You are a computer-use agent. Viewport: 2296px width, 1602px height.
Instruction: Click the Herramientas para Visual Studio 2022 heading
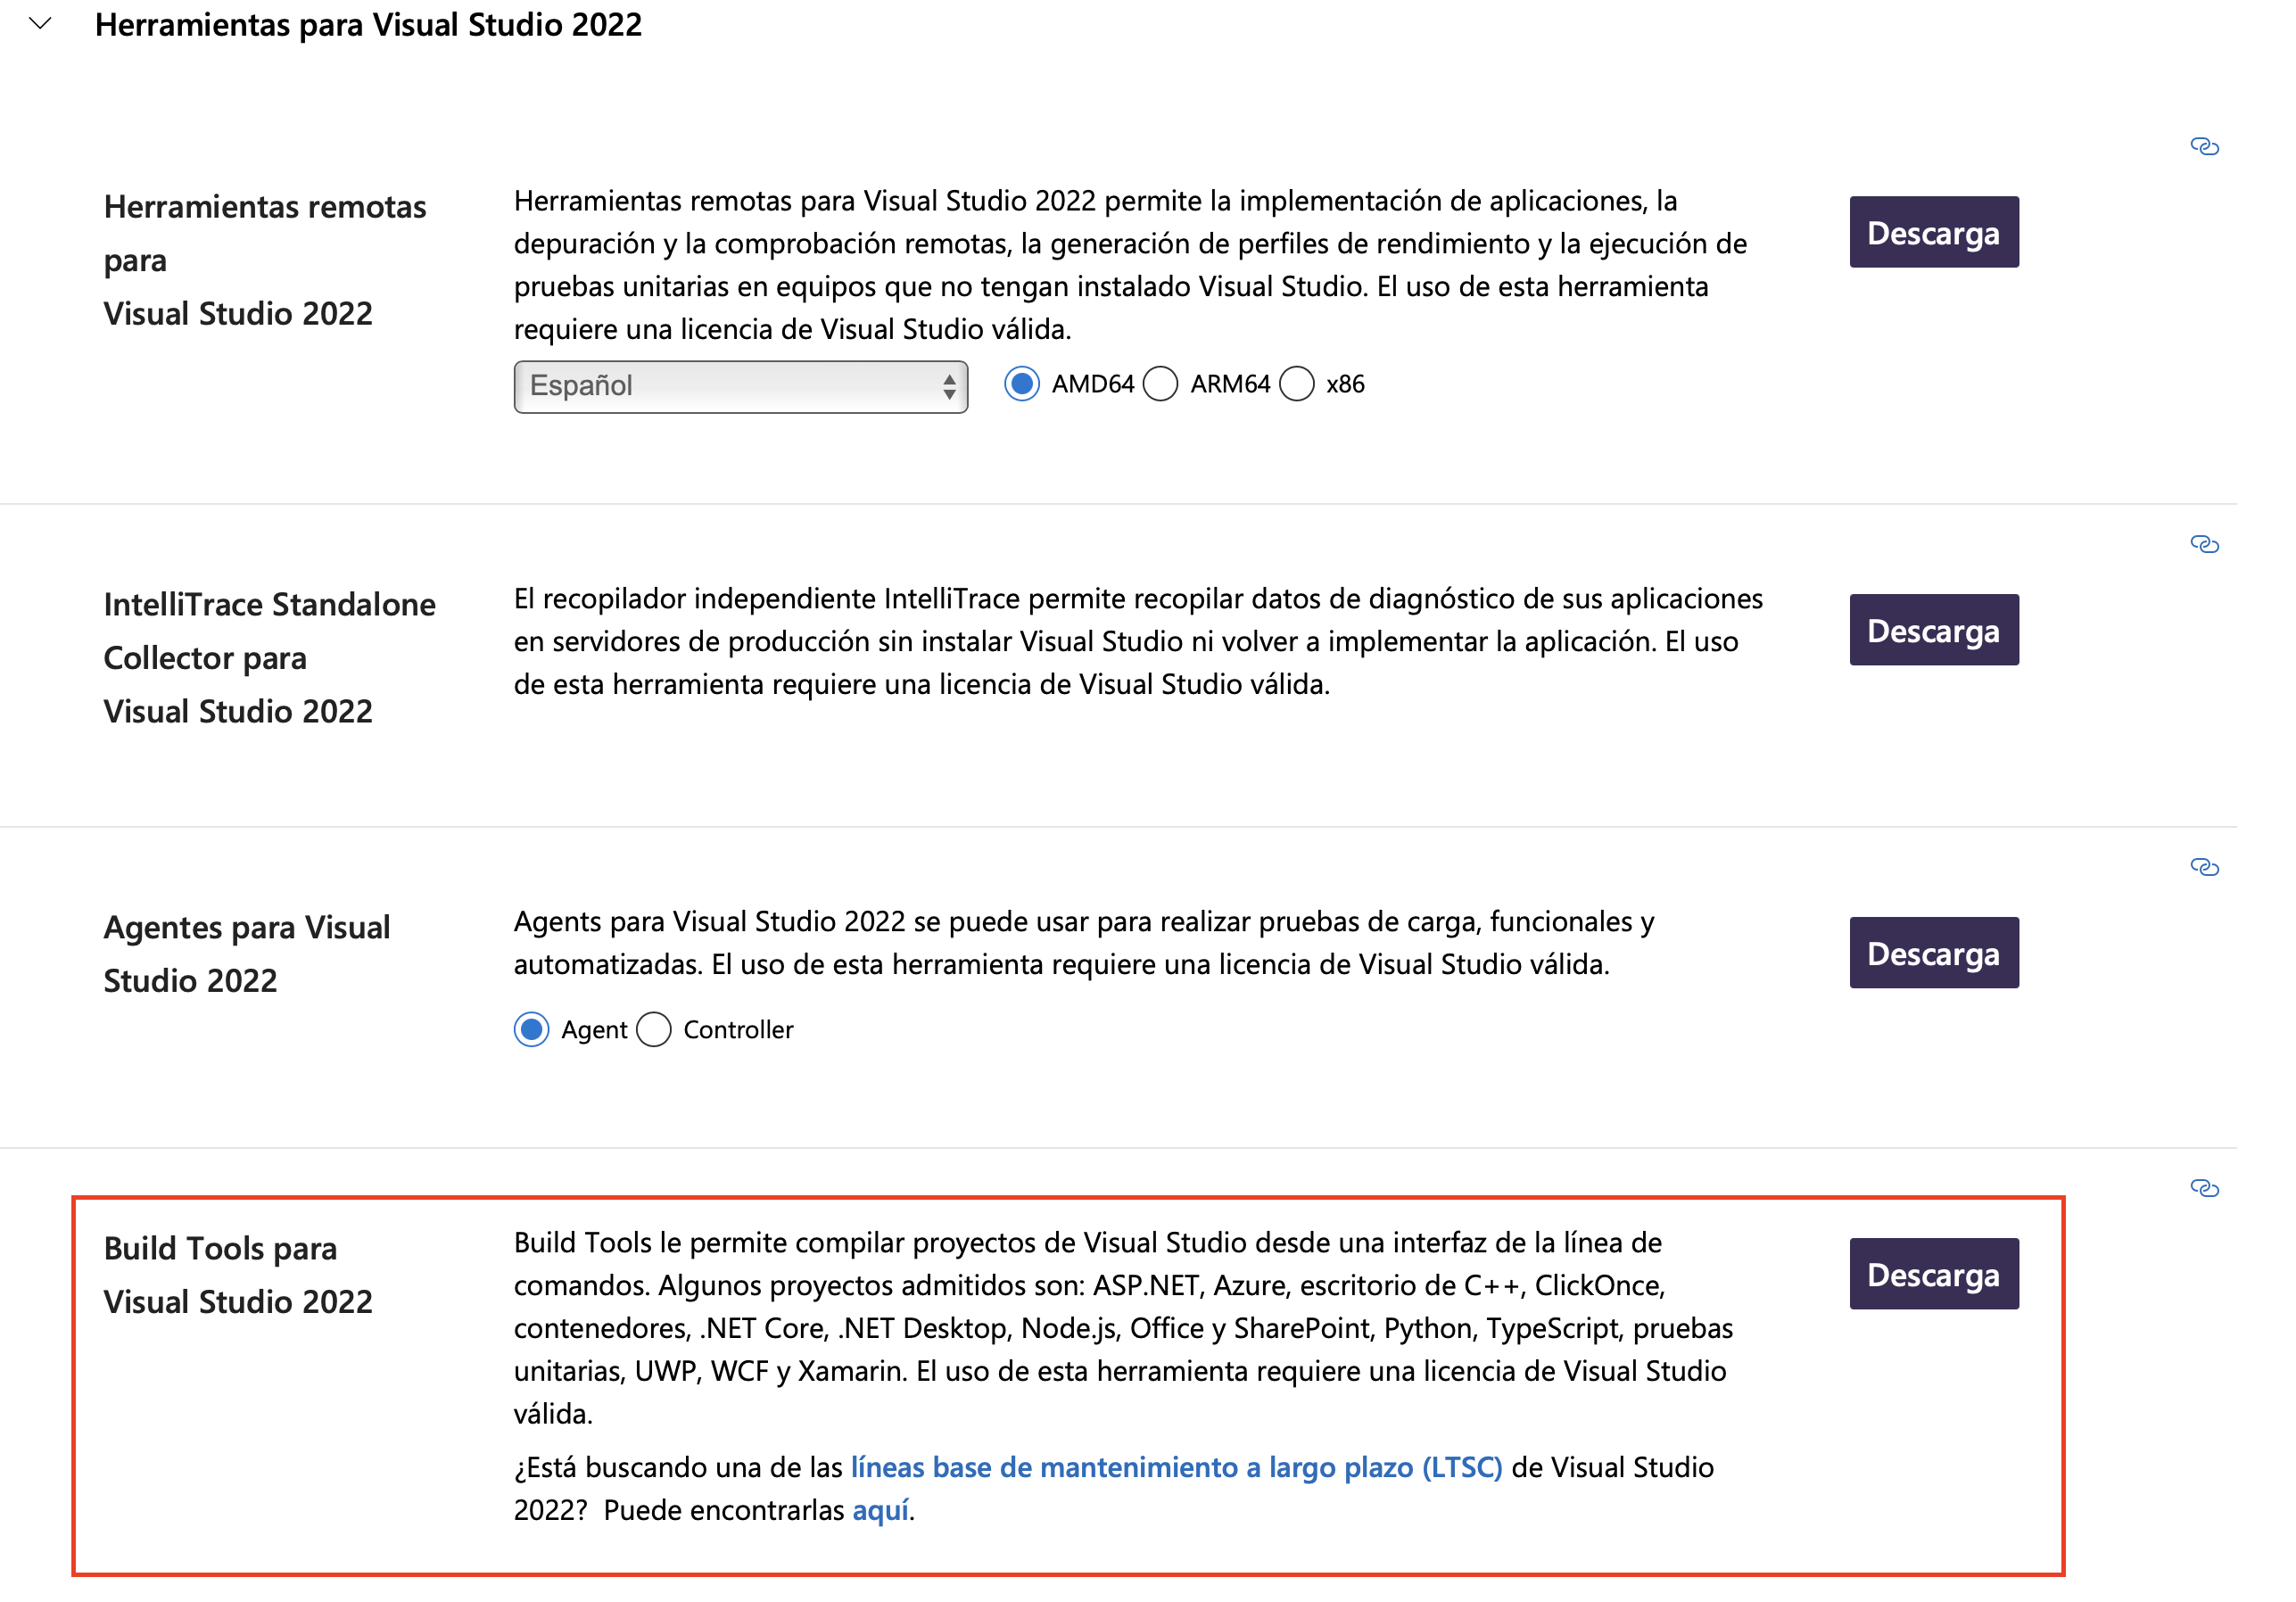368,24
